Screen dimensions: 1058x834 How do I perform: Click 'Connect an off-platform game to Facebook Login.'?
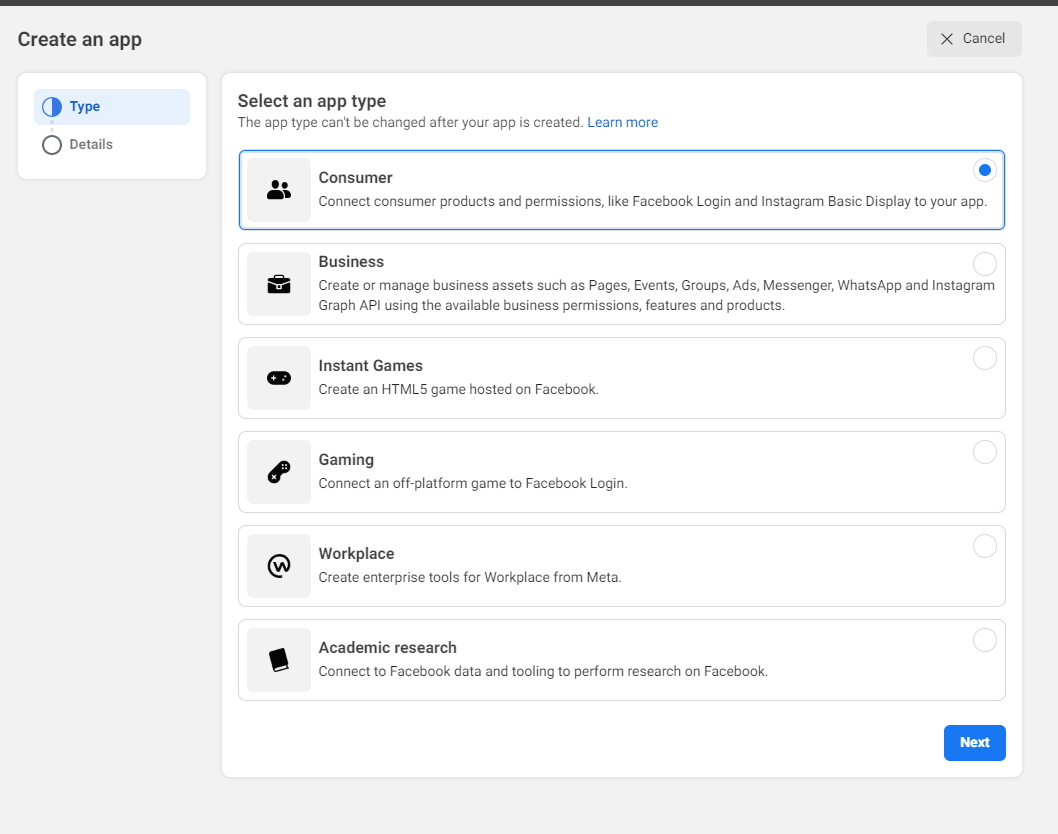tap(473, 483)
